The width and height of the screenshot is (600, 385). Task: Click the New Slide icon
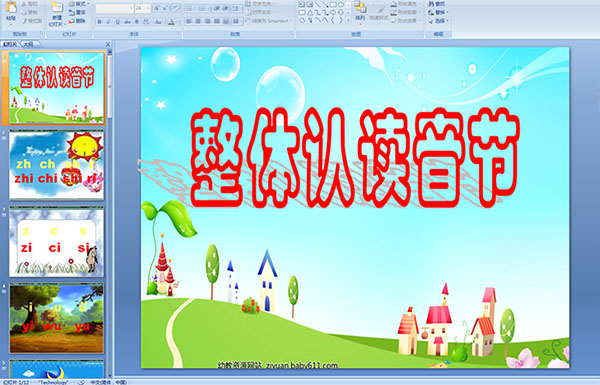[57, 13]
